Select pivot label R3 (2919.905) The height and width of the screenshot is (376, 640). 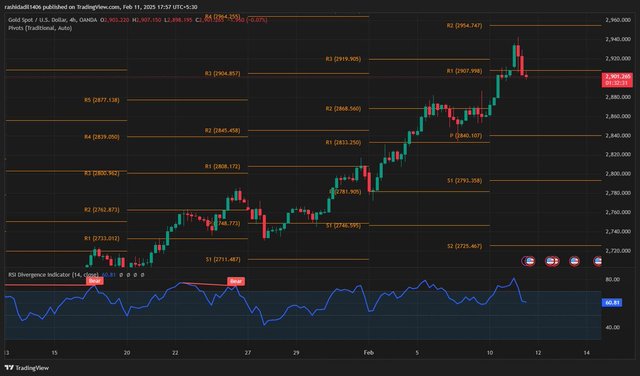pyautogui.click(x=343, y=59)
